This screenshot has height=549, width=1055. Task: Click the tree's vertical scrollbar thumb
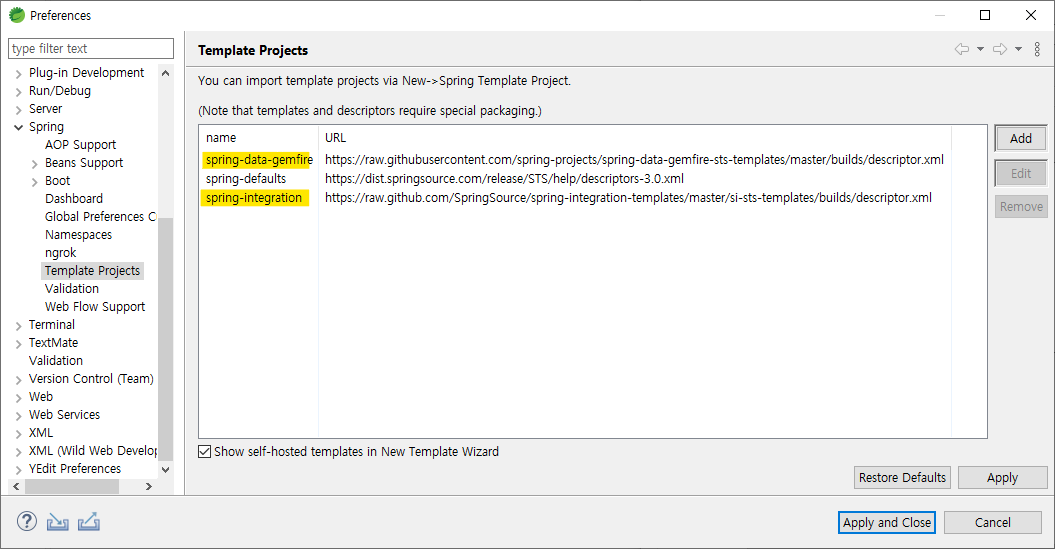(166, 338)
